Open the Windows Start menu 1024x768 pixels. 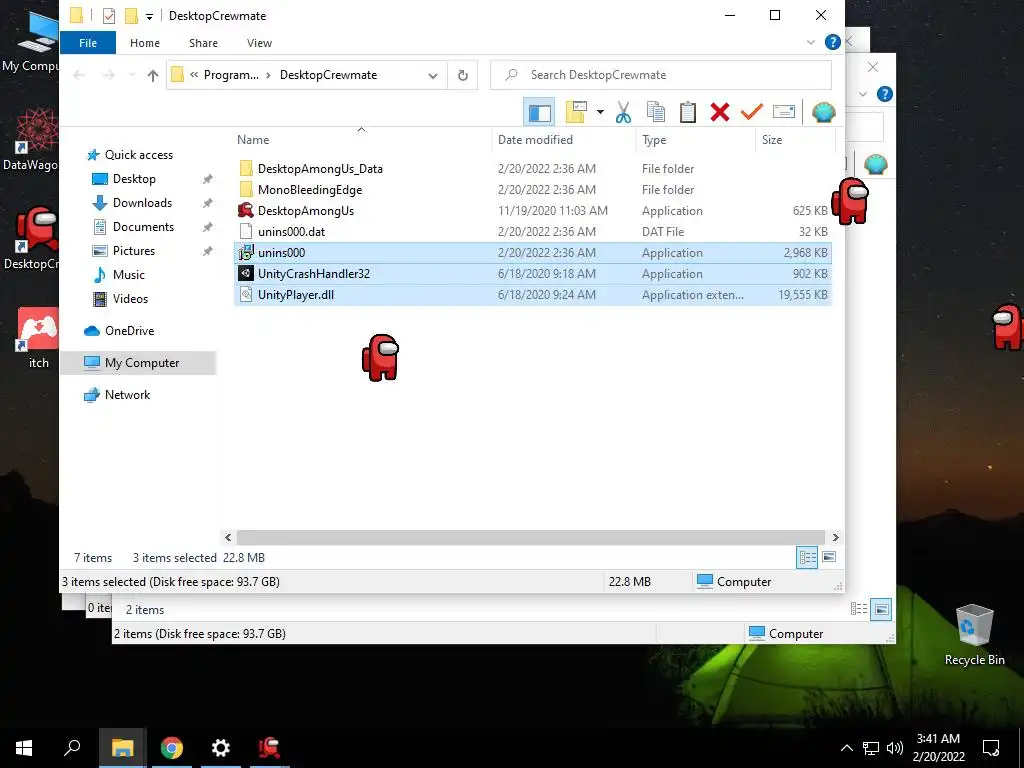tap(24, 748)
